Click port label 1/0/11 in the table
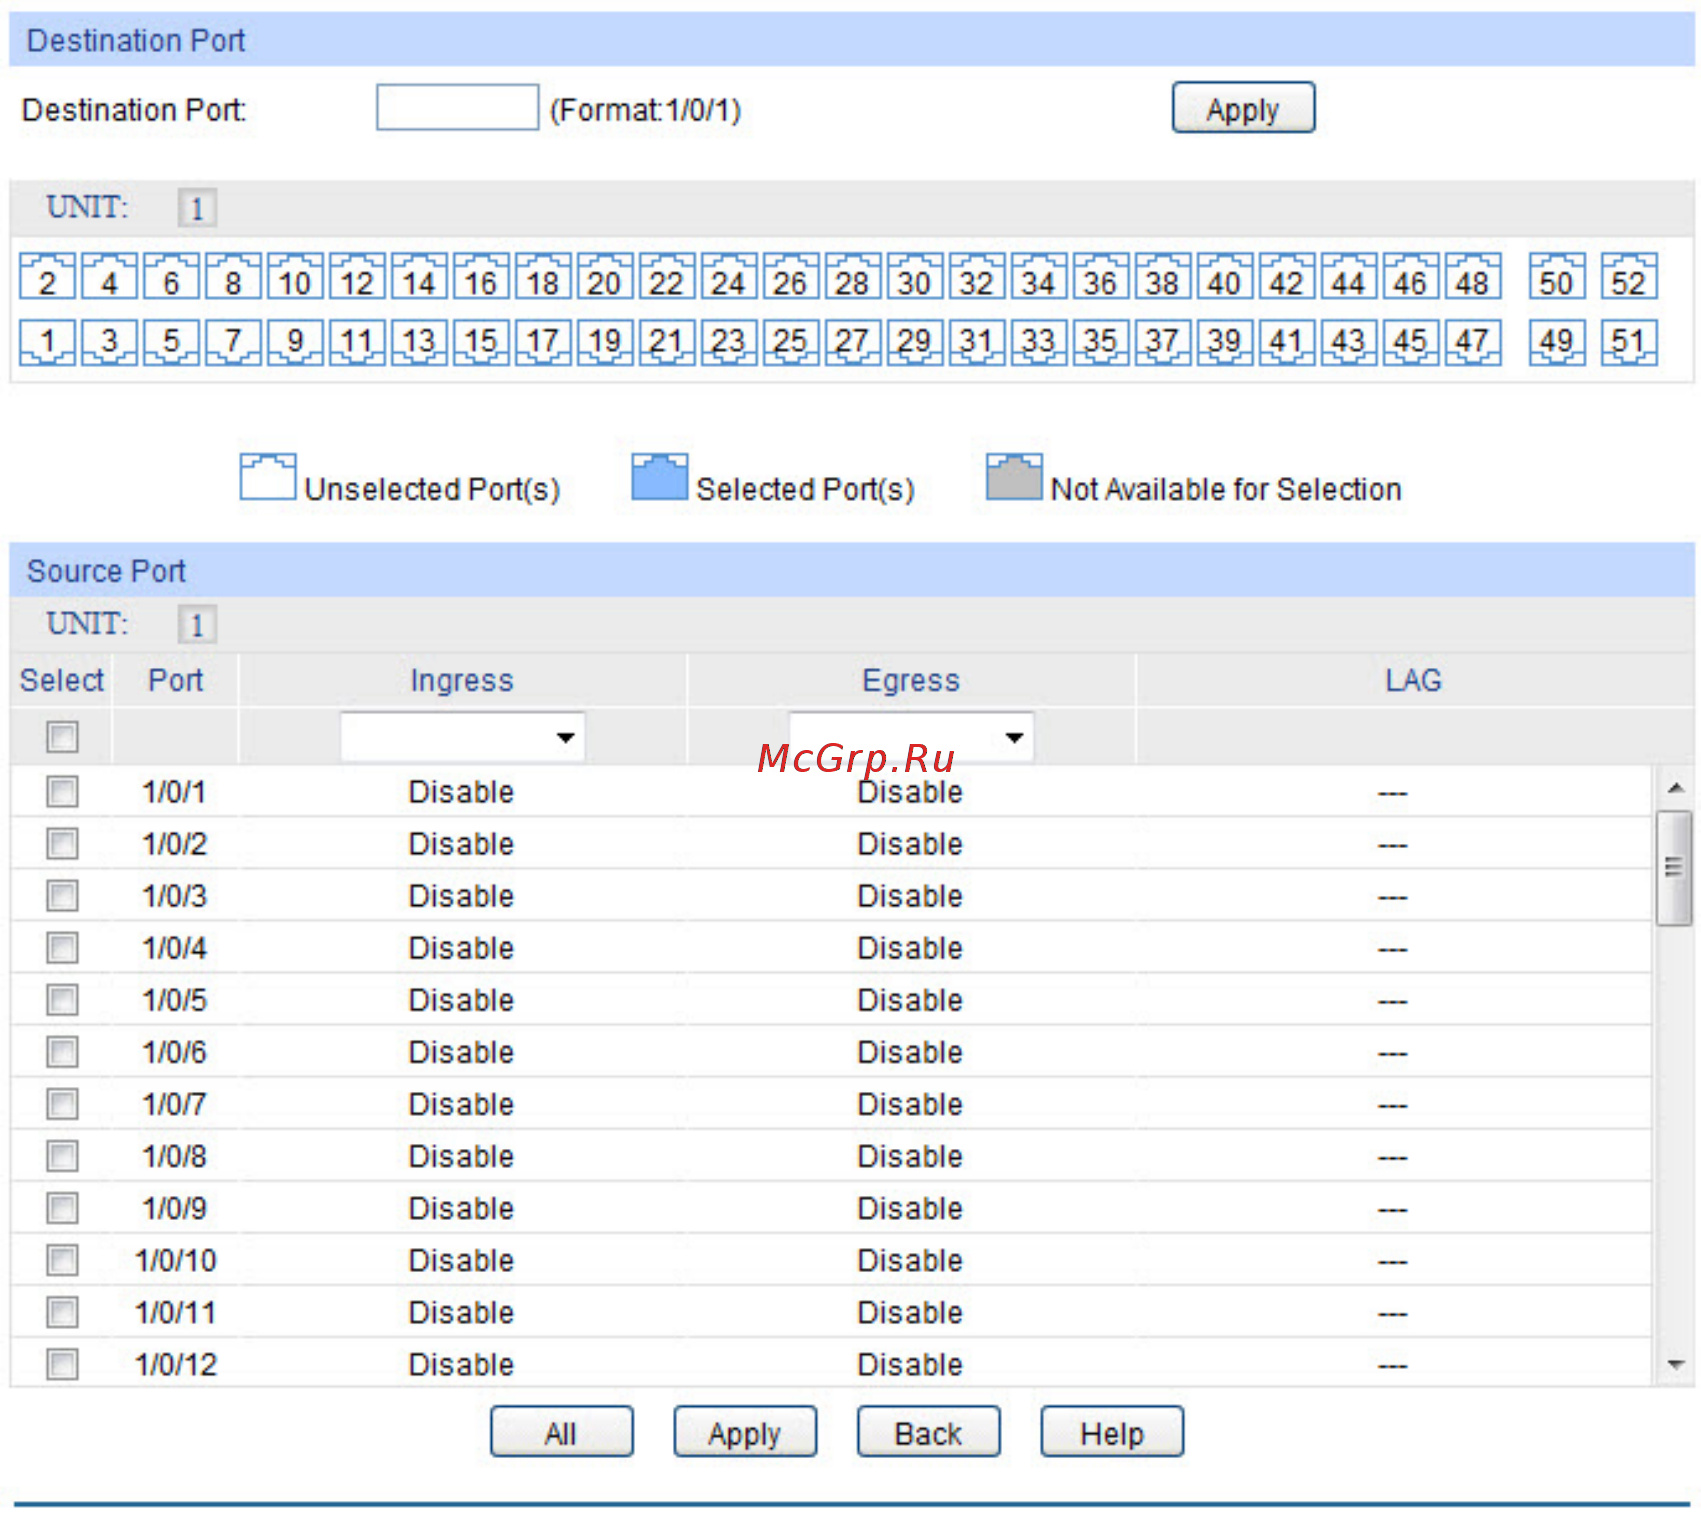The width and height of the screenshot is (1701, 1515). tap(175, 1311)
